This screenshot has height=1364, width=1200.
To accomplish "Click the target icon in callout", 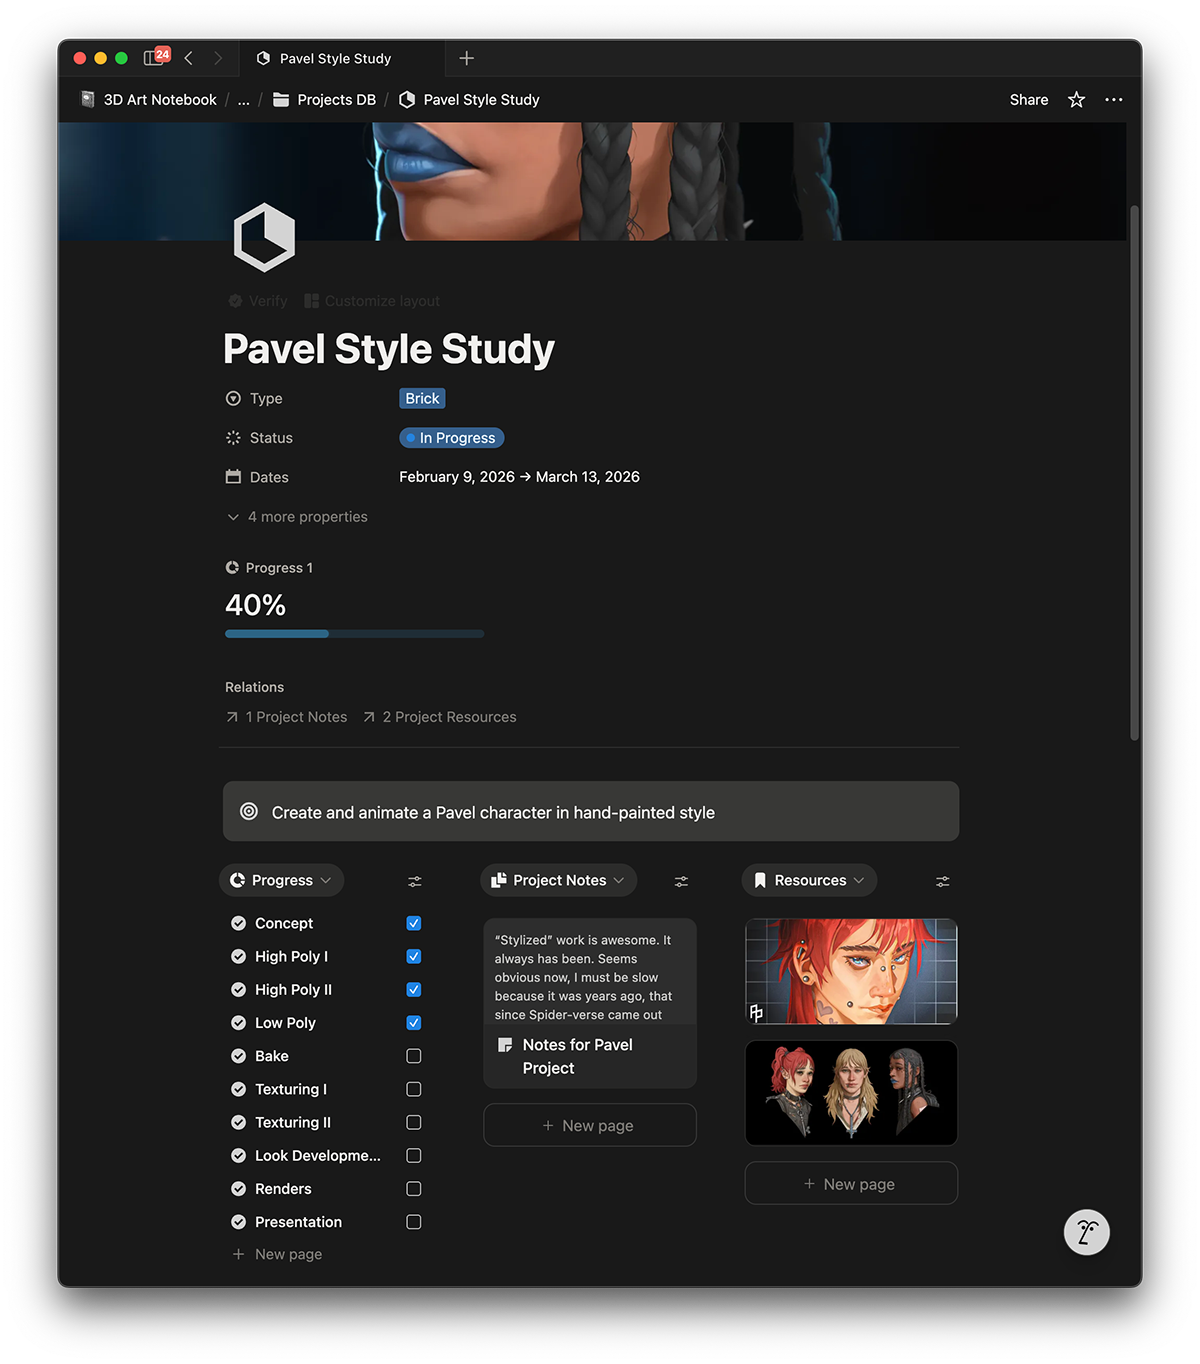I will tap(249, 812).
